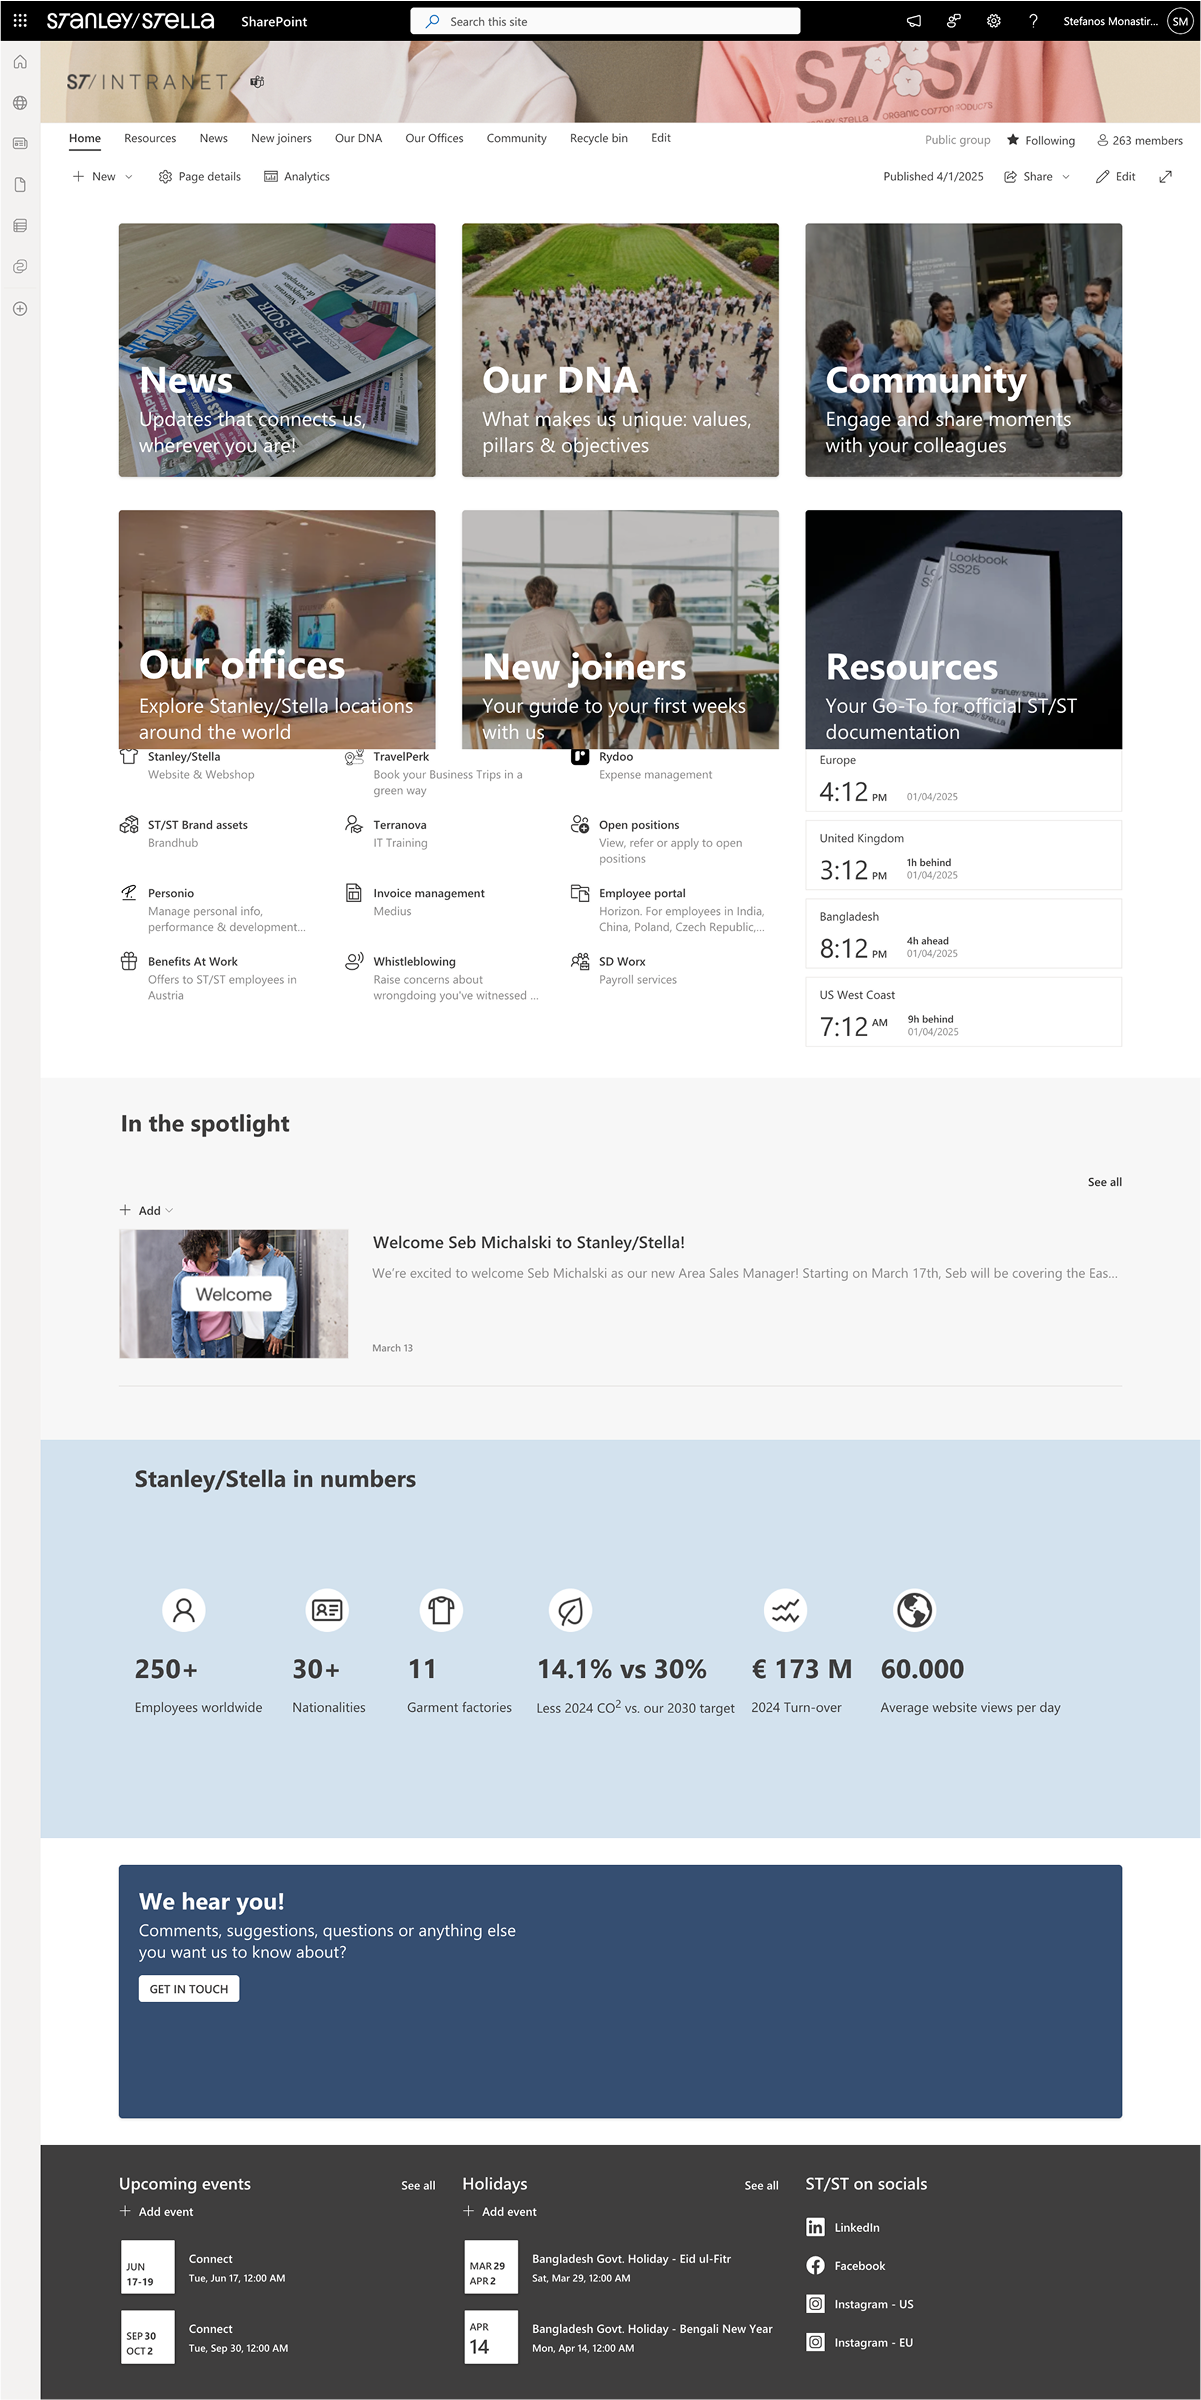Open My files icon in left sidebar
The width and height of the screenshot is (1201, 2400).
pos(20,185)
